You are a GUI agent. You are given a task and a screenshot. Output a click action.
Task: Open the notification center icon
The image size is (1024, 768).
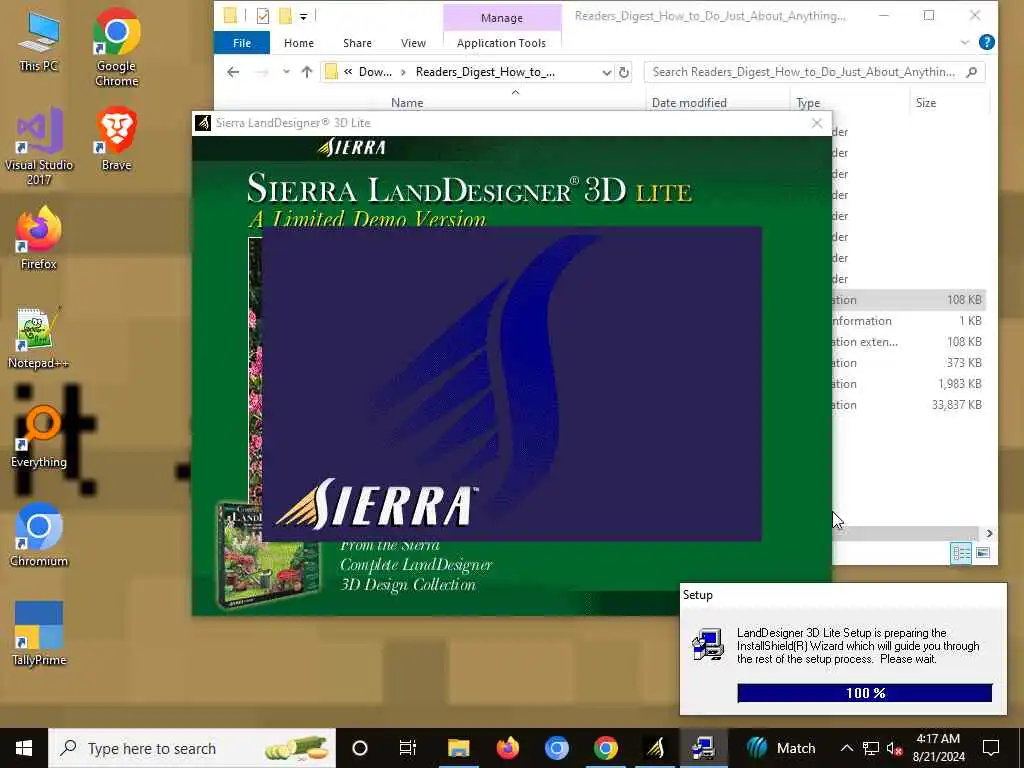[x=991, y=748]
